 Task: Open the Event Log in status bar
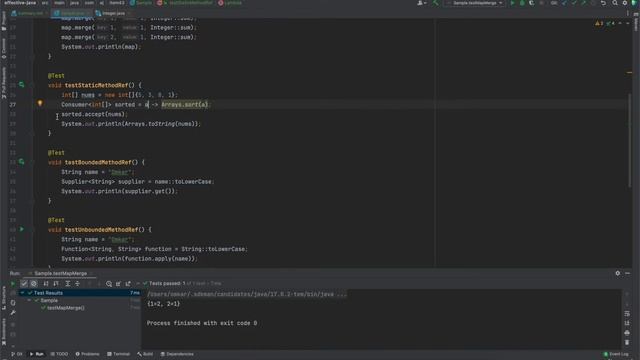pos(616,354)
